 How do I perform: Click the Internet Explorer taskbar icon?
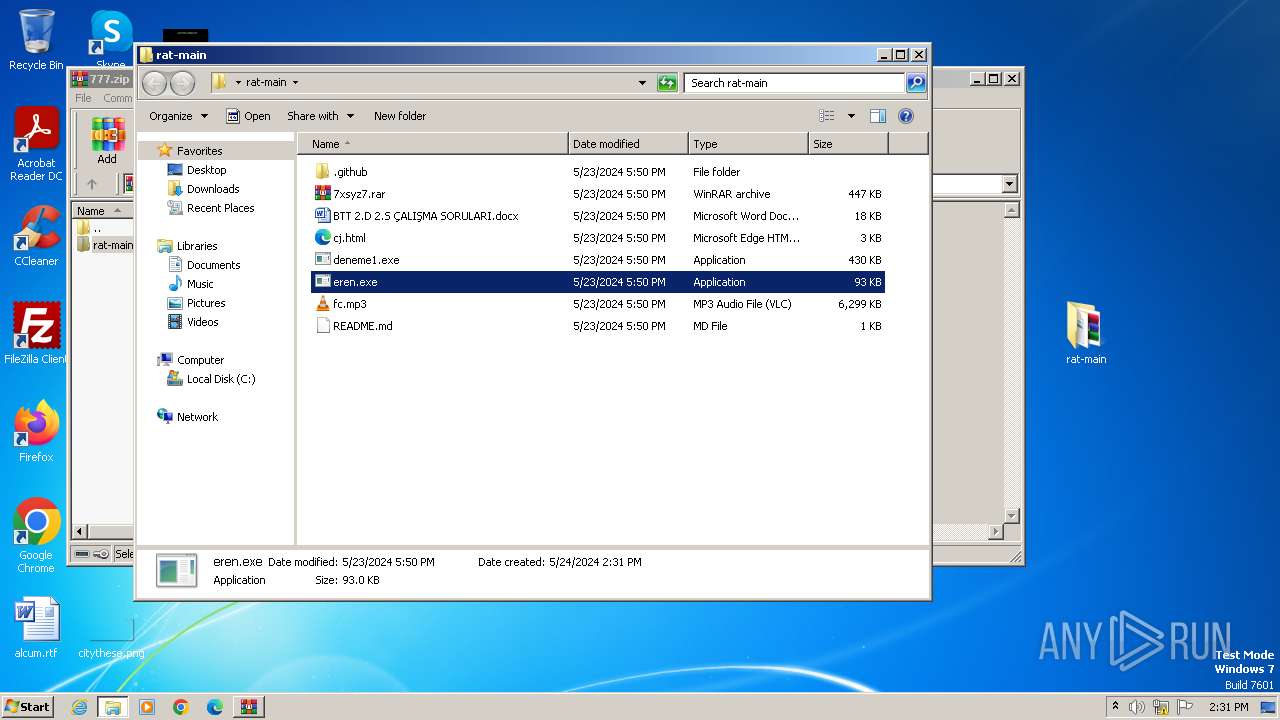pyautogui.click(x=79, y=707)
